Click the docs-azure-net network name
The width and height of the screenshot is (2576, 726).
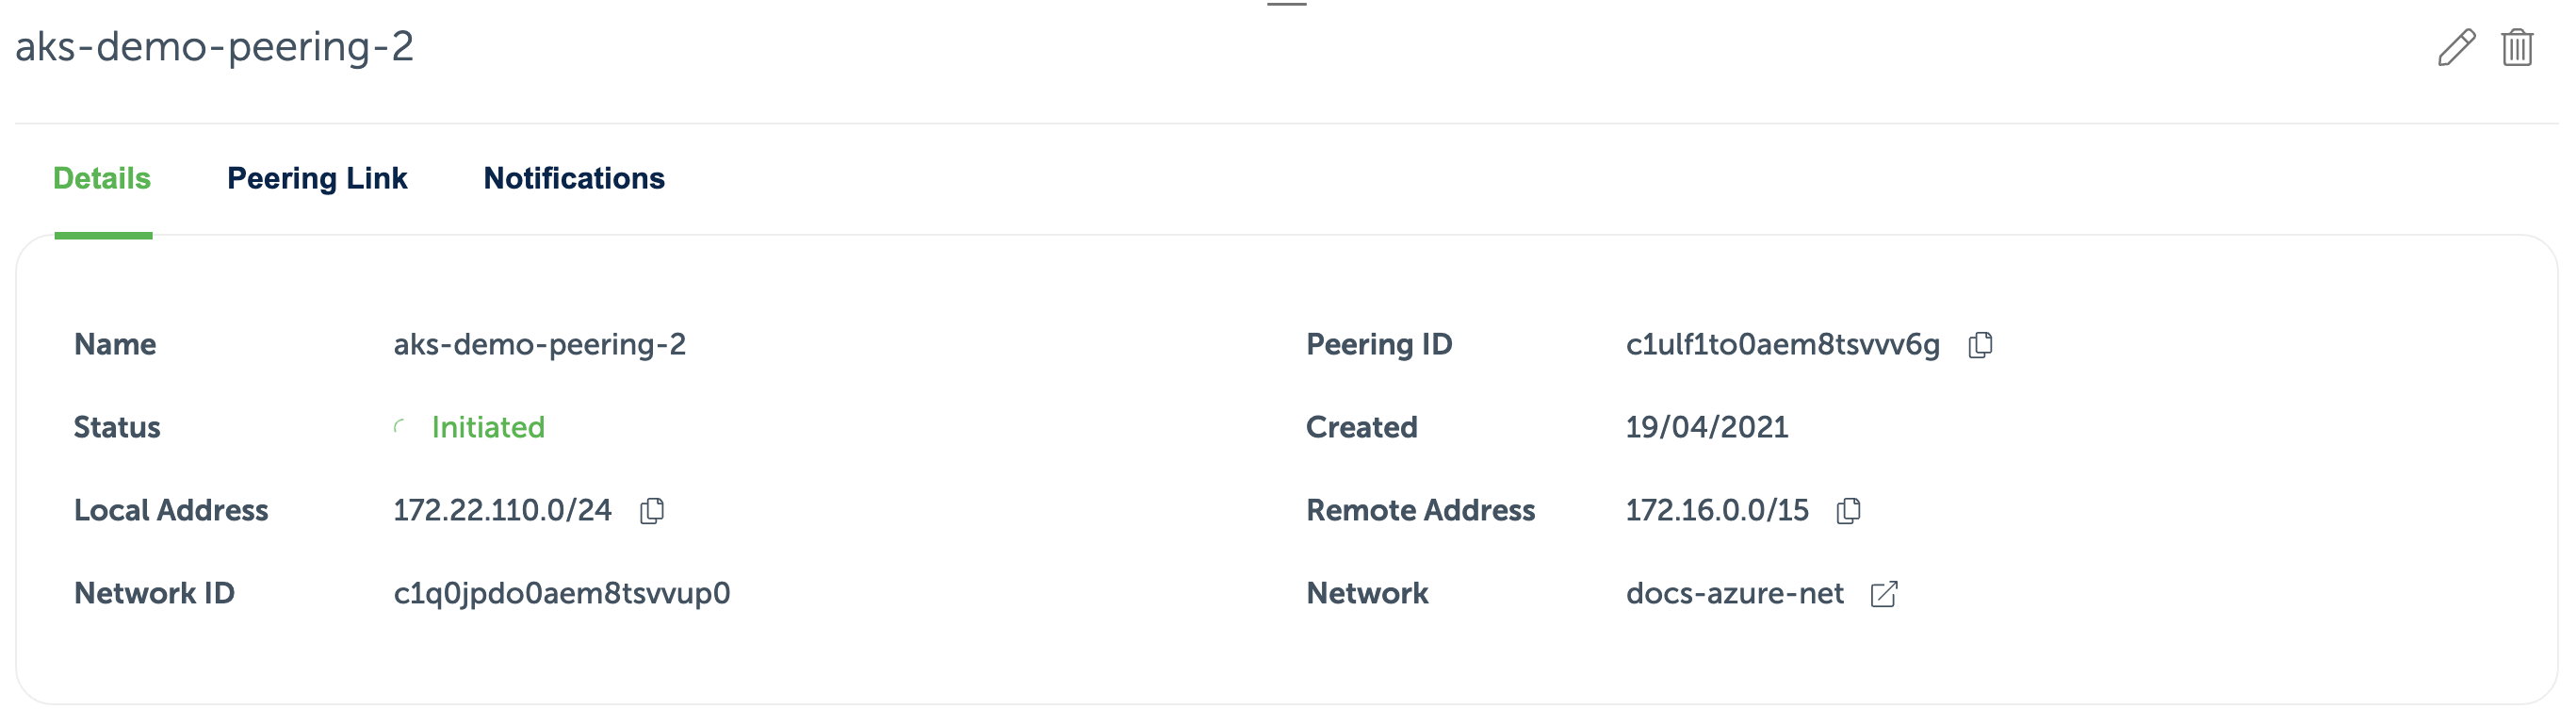[1734, 593]
